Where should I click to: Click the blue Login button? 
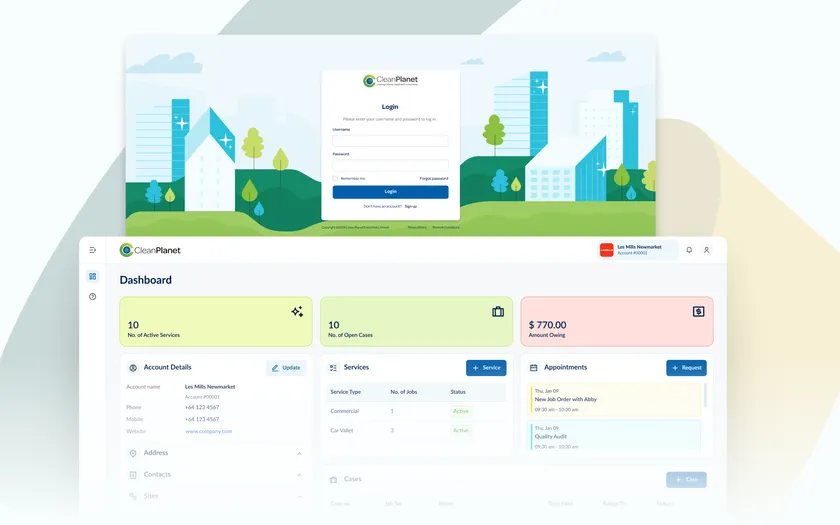pos(391,192)
